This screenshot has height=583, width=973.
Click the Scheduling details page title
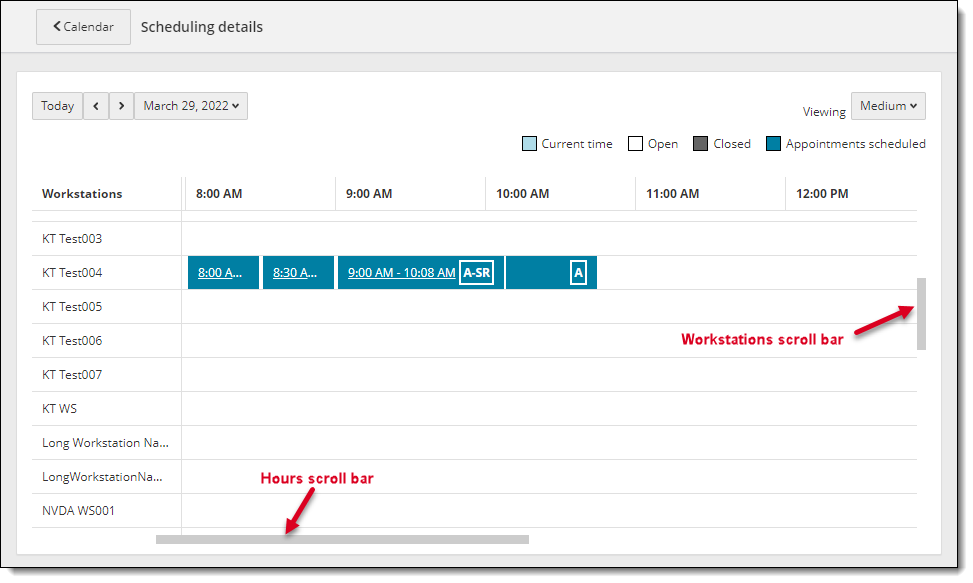pyautogui.click(x=202, y=27)
